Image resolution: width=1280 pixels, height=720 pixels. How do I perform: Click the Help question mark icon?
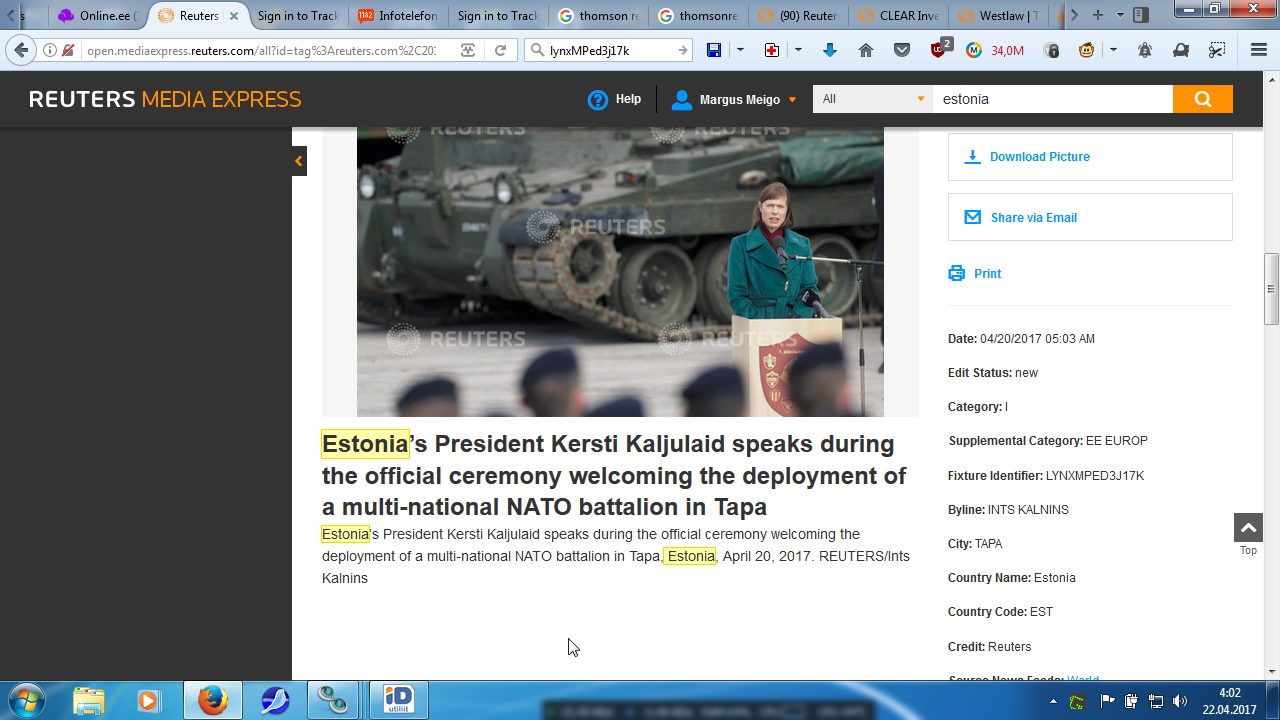point(598,99)
